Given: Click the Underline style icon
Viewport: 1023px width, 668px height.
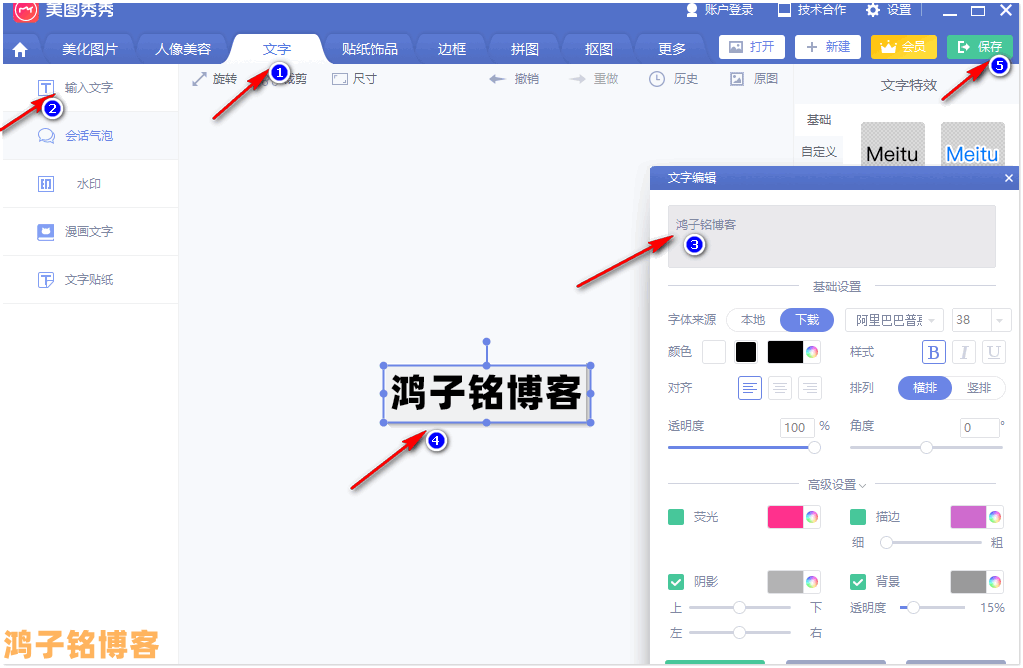Looking at the screenshot, I should pyautogui.click(x=994, y=352).
